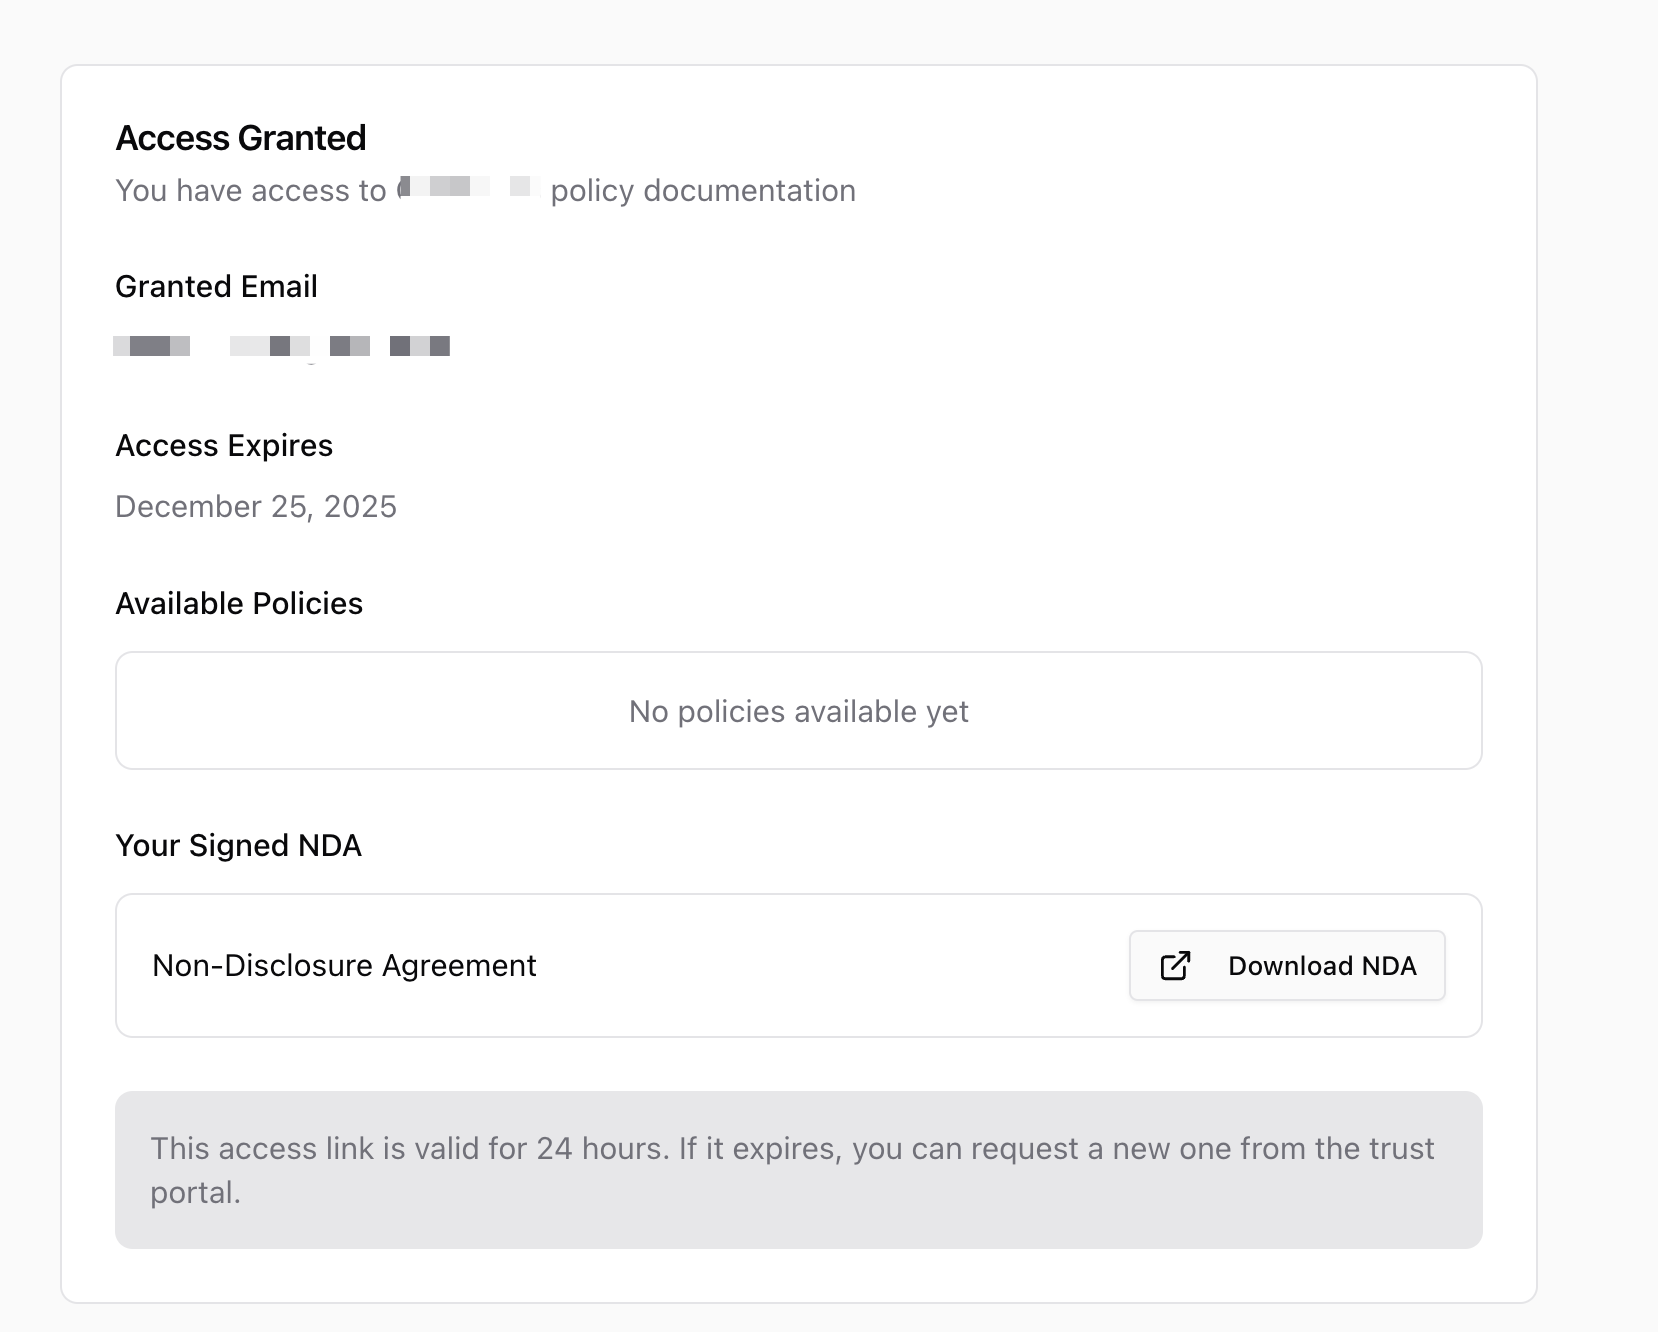Click the Granted Email section label
Viewport: 1658px width, 1332px height.
point(216,287)
